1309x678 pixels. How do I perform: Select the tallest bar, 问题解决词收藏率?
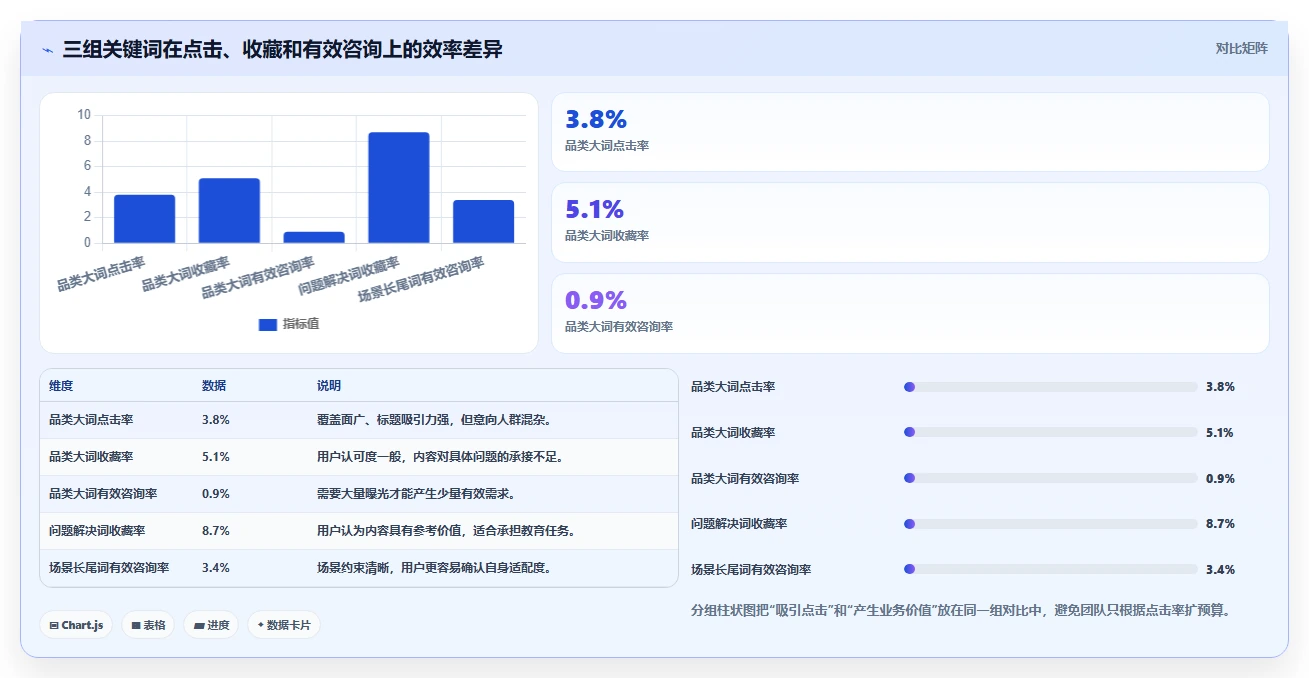click(399, 187)
